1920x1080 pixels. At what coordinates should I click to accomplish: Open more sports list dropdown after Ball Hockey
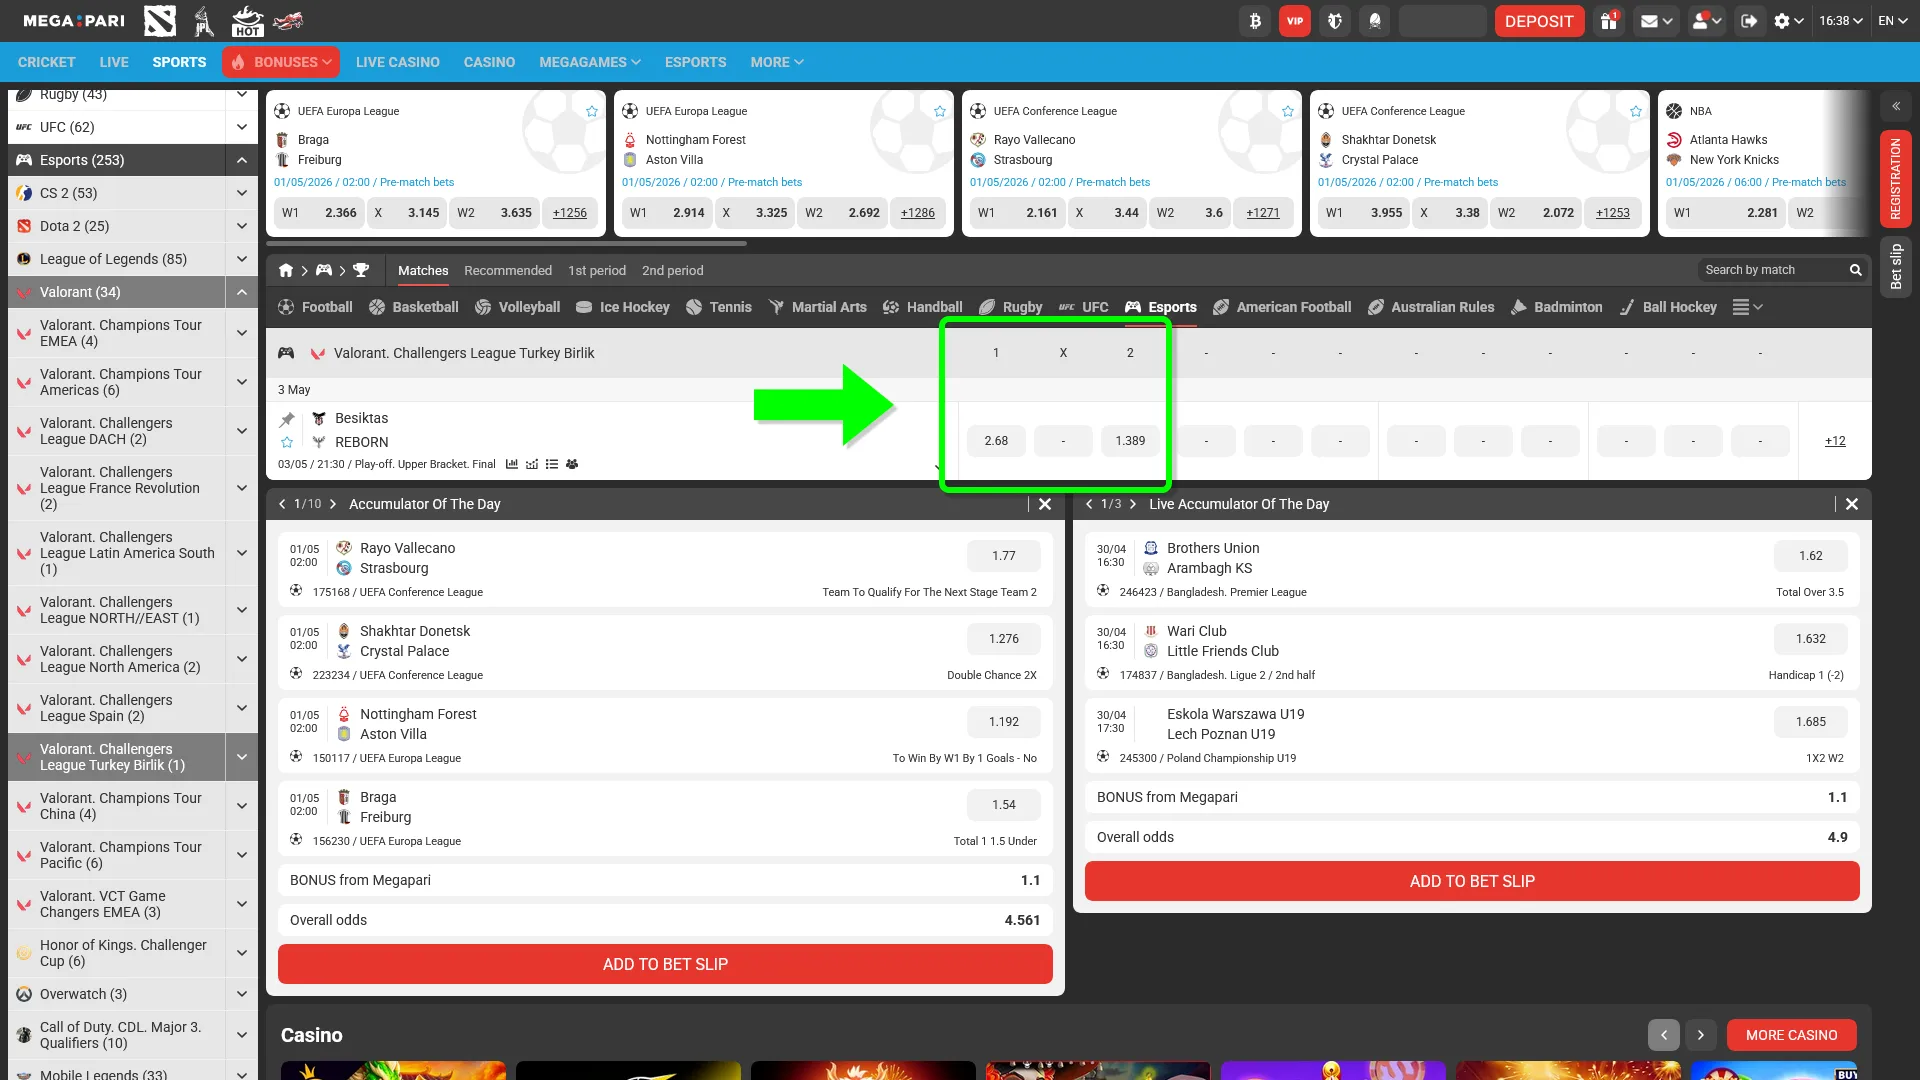point(1747,307)
